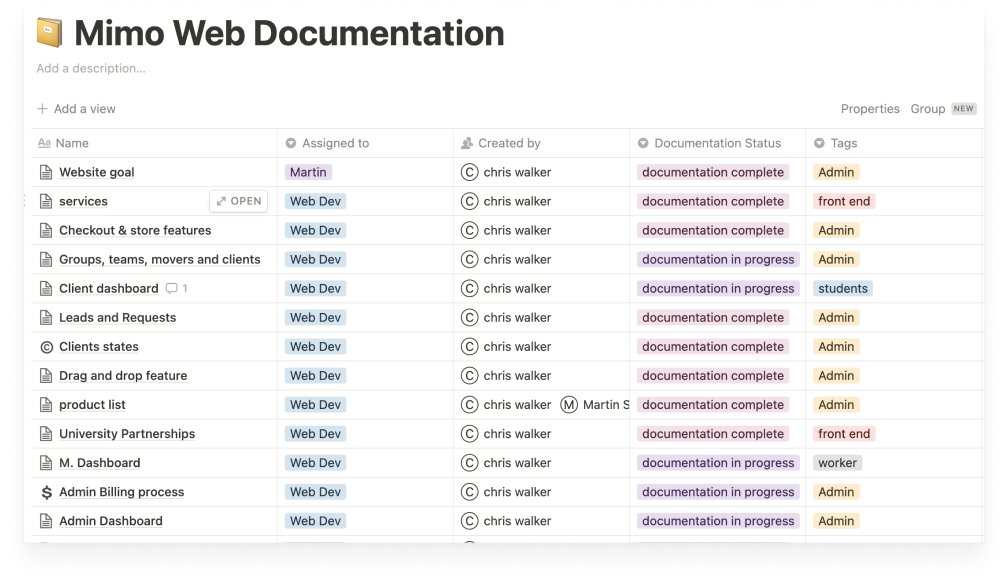Click page icon beside Drag and drop feature
The image size is (1008, 583).
tap(46, 376)
